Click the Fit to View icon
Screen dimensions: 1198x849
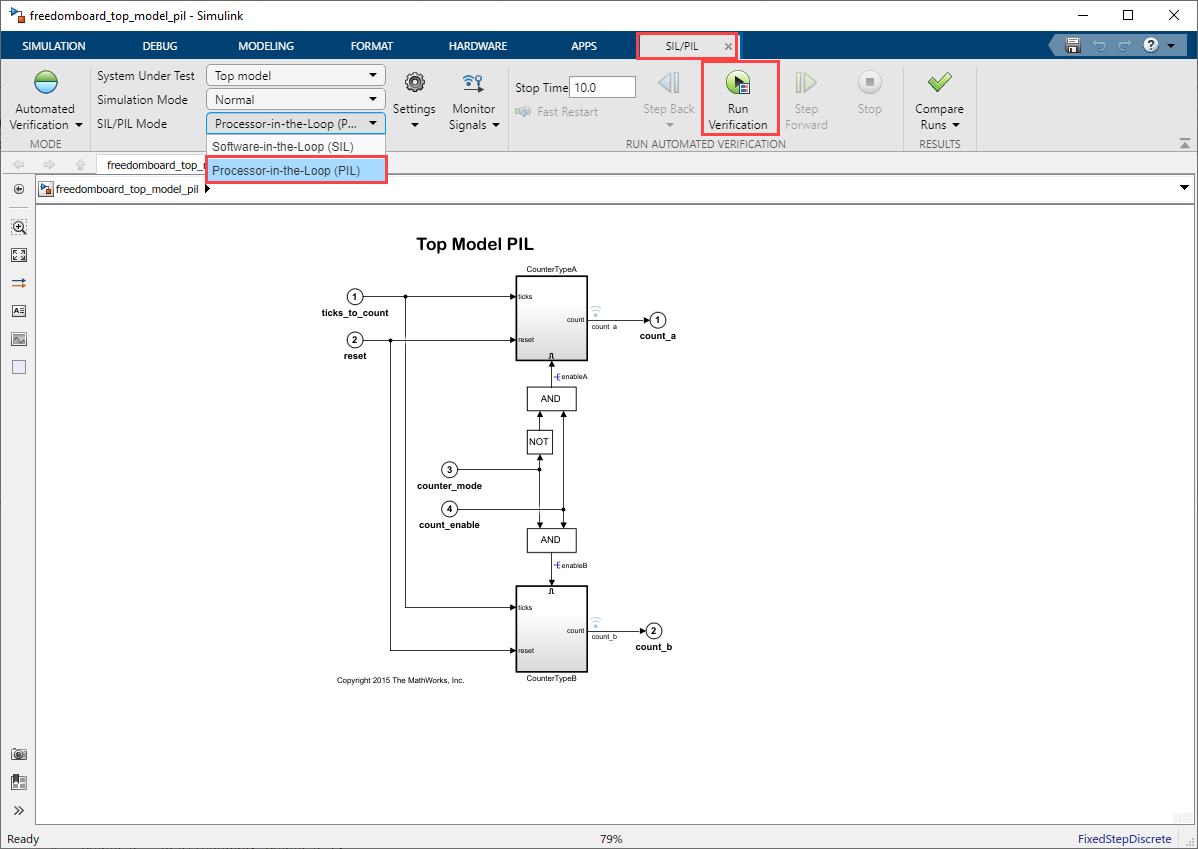click(19, 255)
